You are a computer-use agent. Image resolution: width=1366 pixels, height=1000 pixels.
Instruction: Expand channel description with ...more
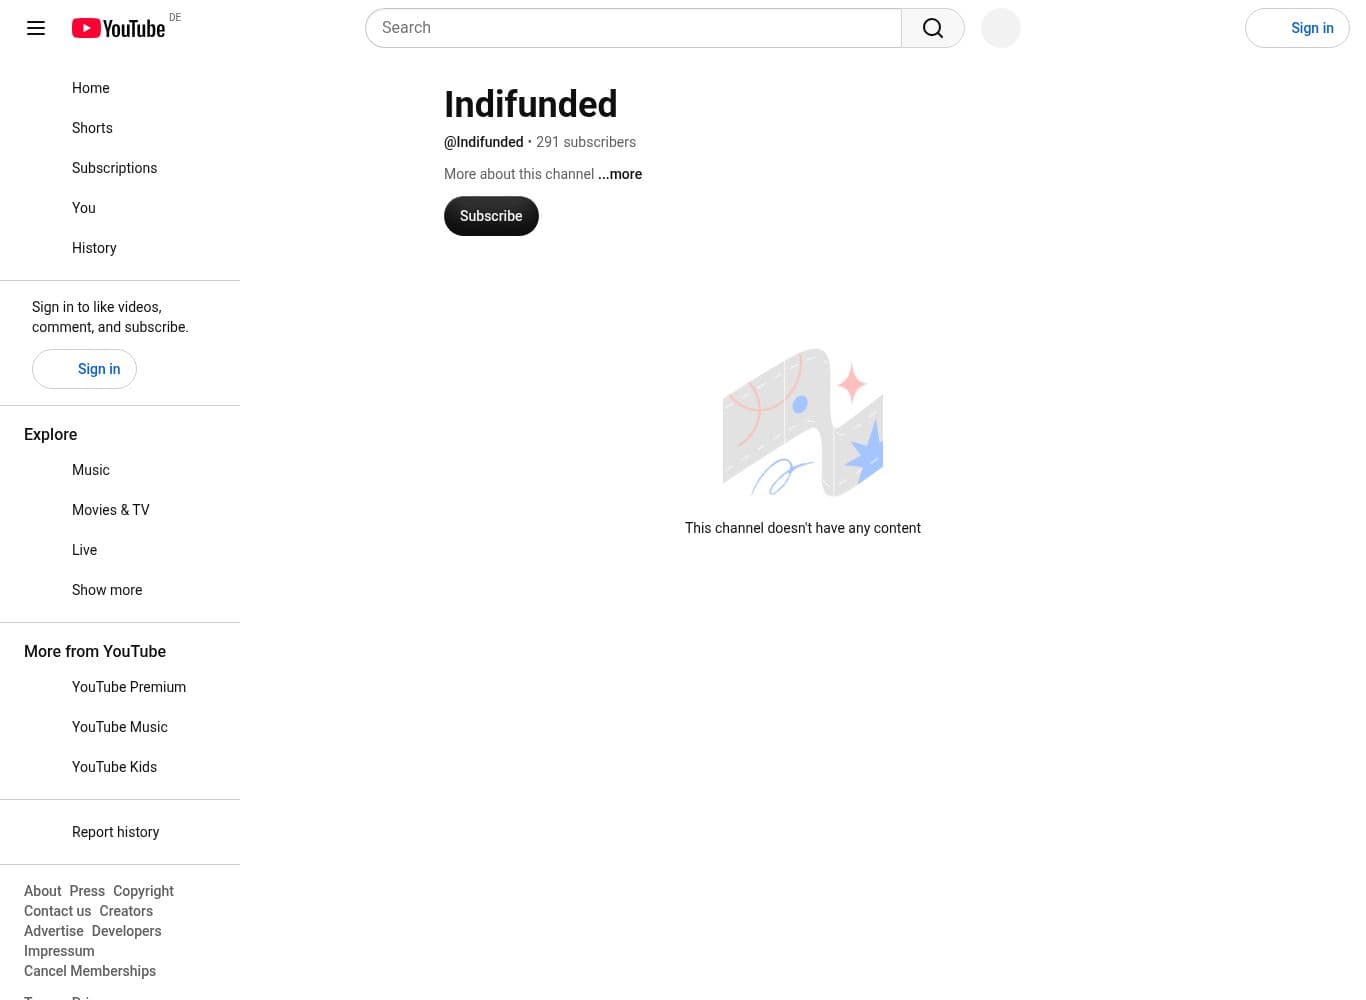pos(620,174)
